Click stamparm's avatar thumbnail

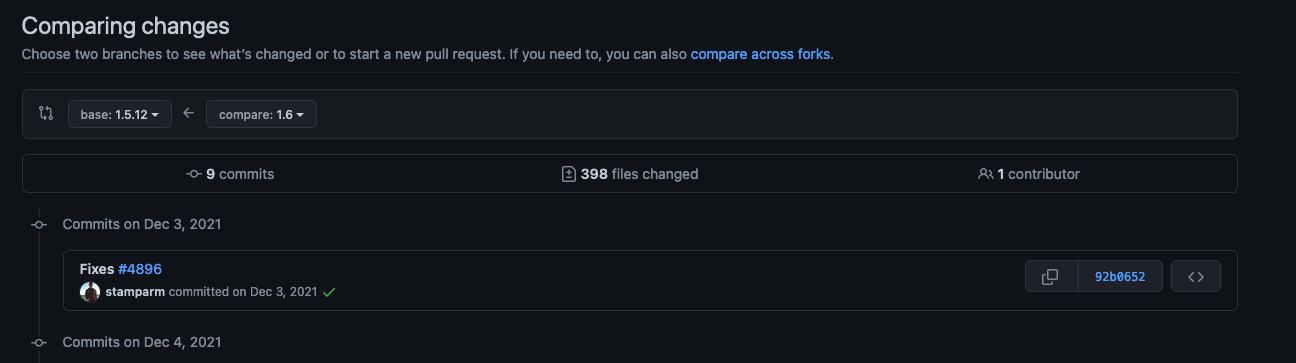(90, 292)
